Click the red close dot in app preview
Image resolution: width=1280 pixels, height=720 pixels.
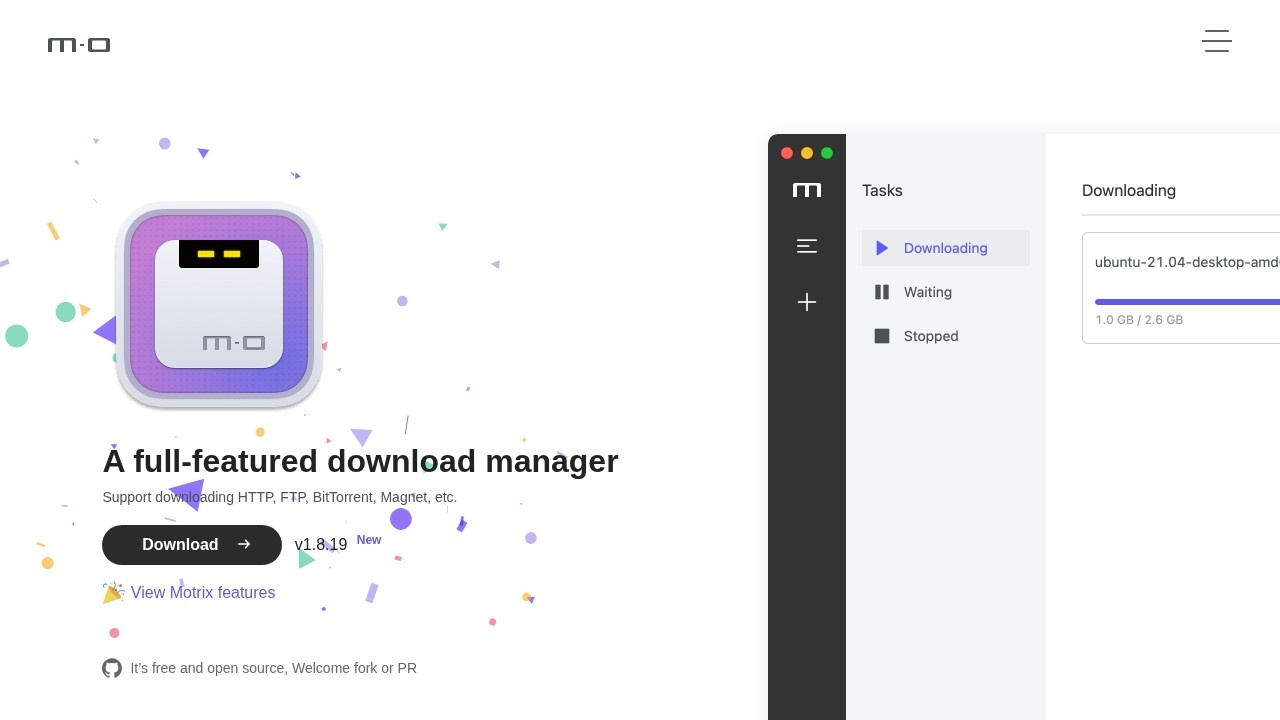787,153
